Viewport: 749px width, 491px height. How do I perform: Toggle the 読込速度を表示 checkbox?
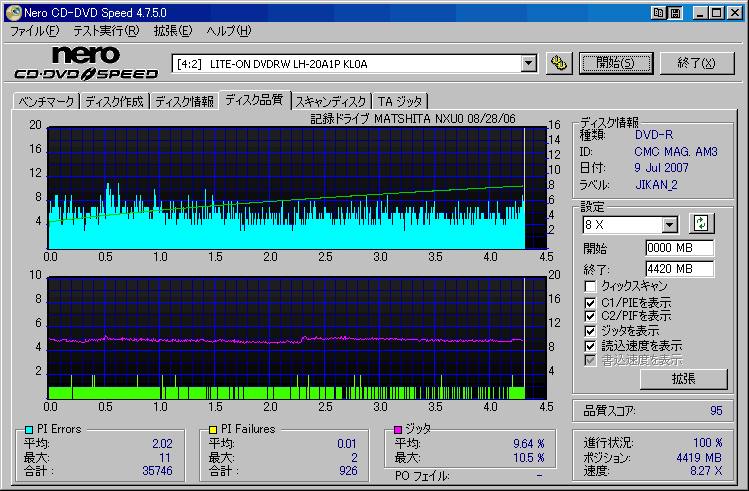590,346
